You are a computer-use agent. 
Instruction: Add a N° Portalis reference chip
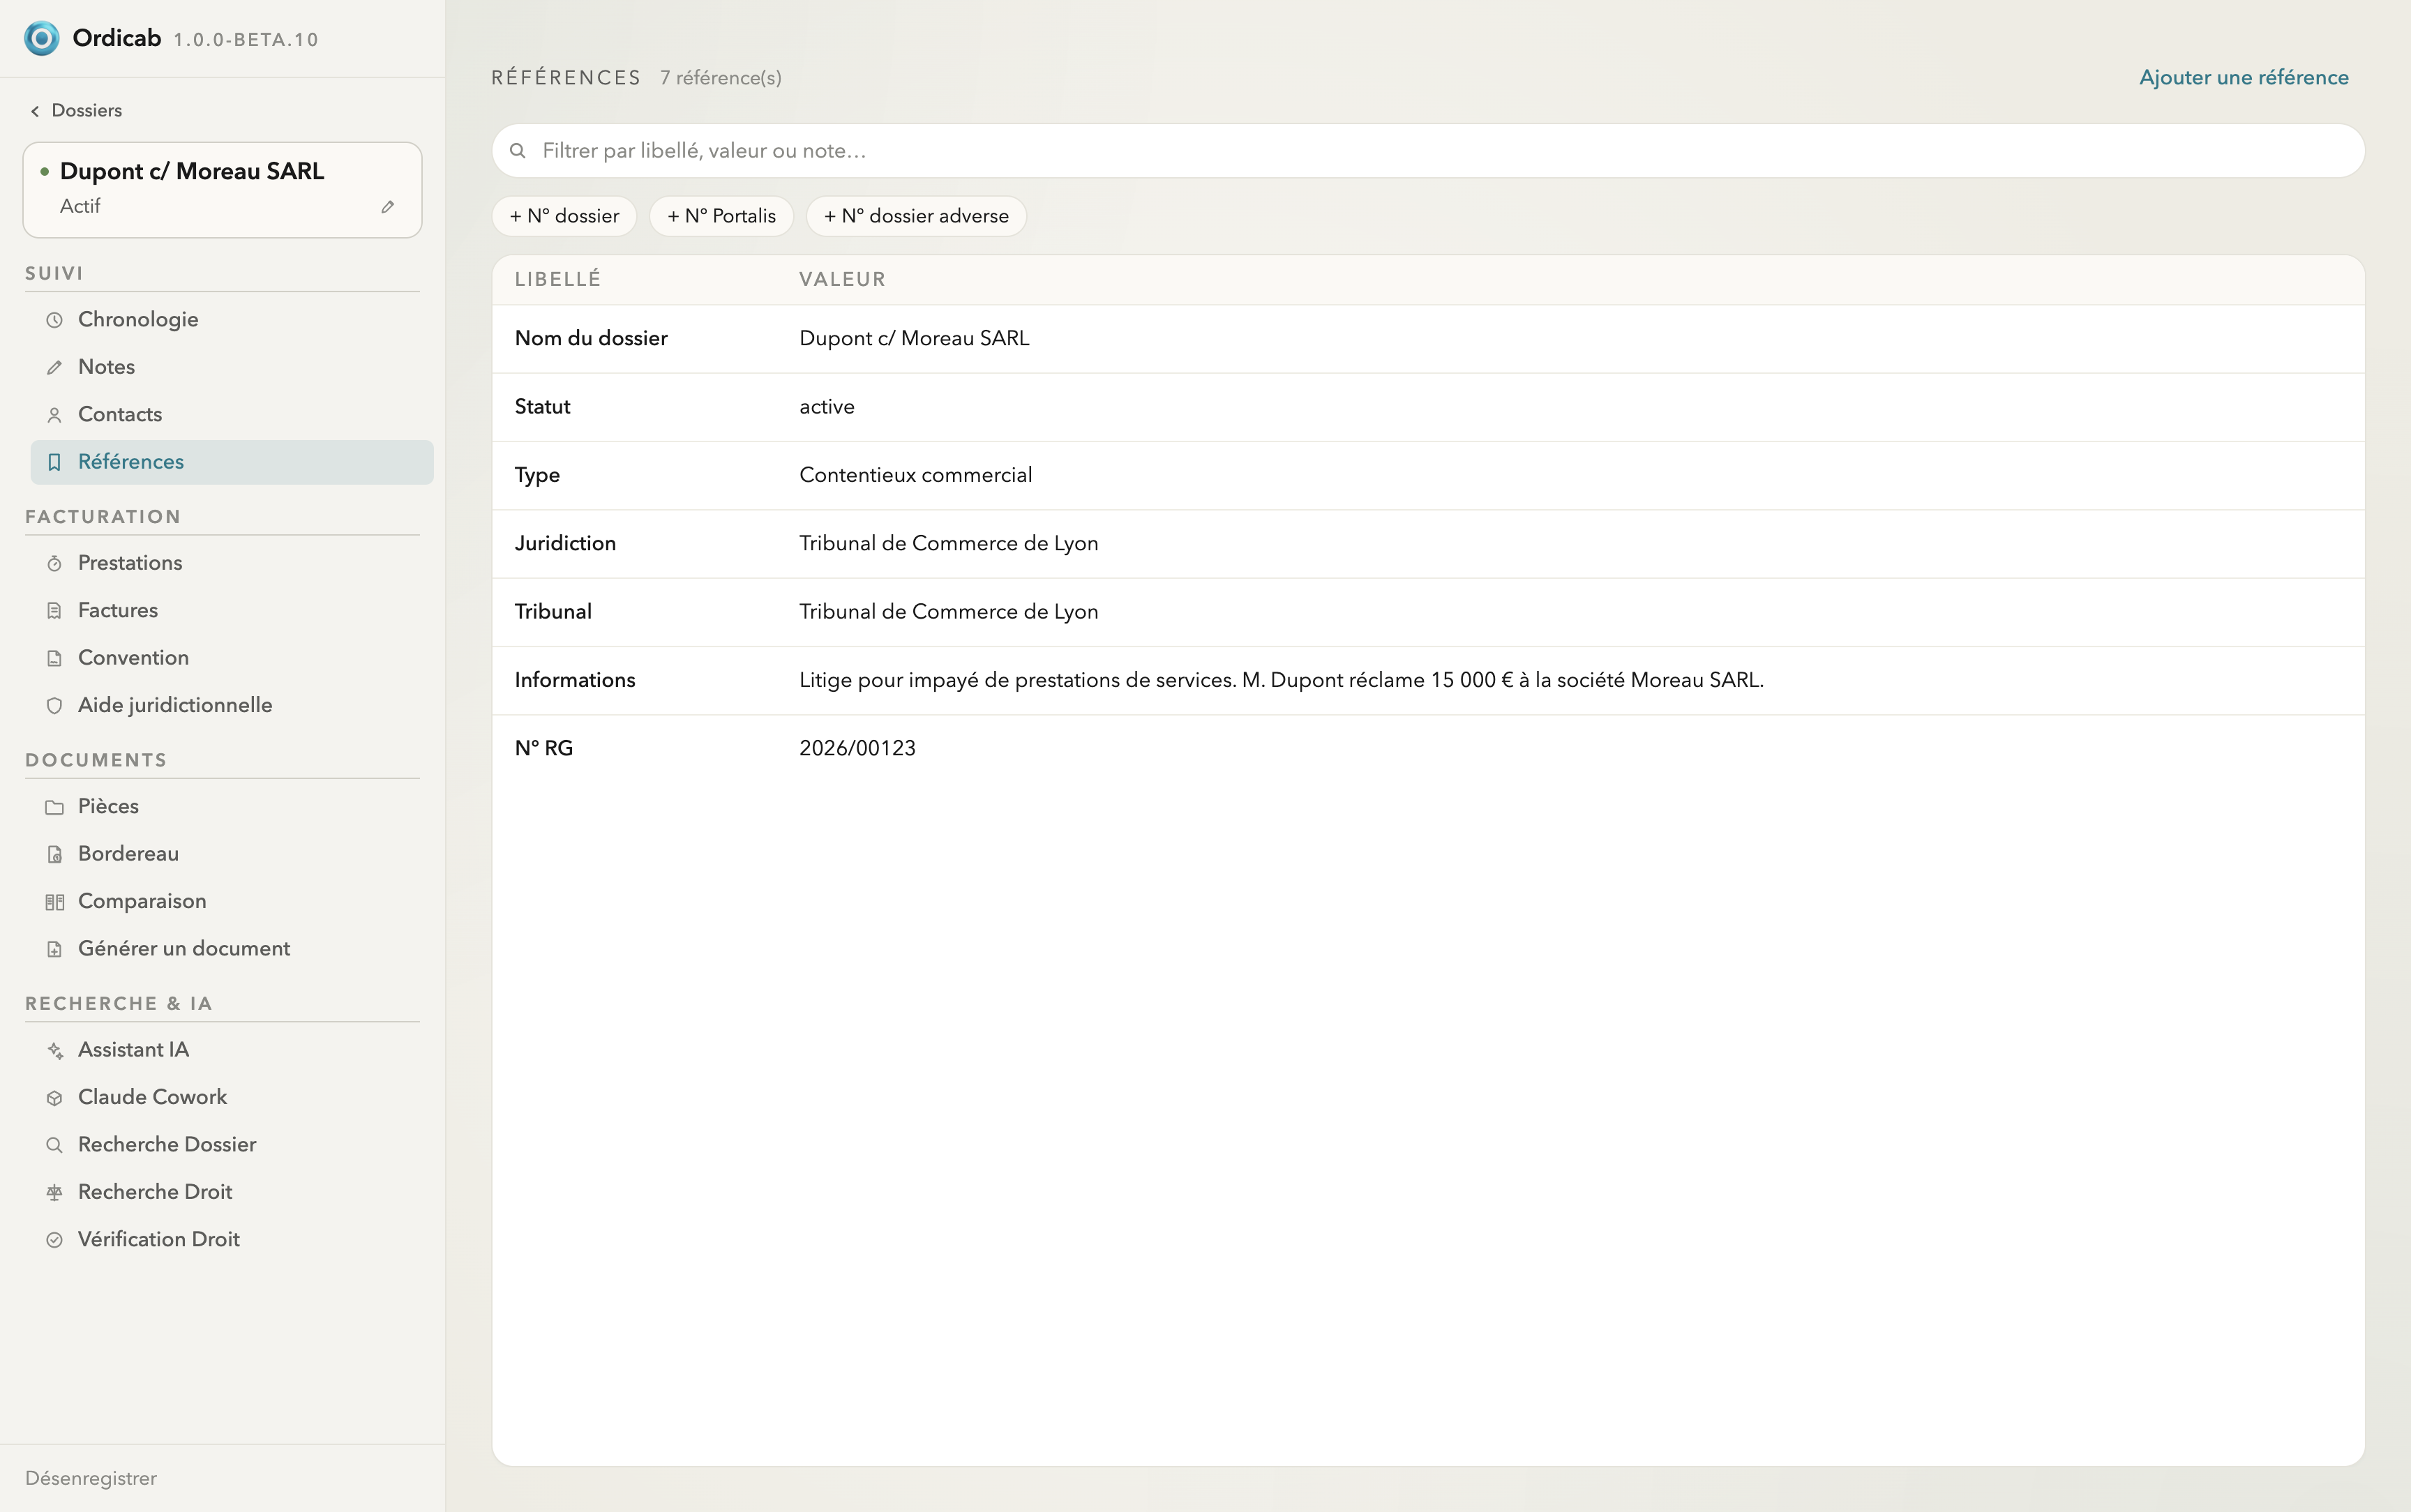coord(721,216)
